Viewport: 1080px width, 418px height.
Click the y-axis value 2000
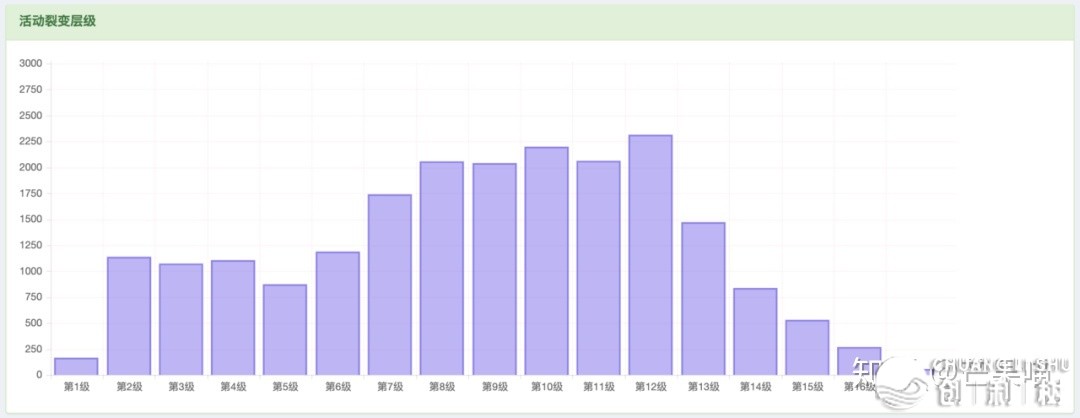(32, 167)
